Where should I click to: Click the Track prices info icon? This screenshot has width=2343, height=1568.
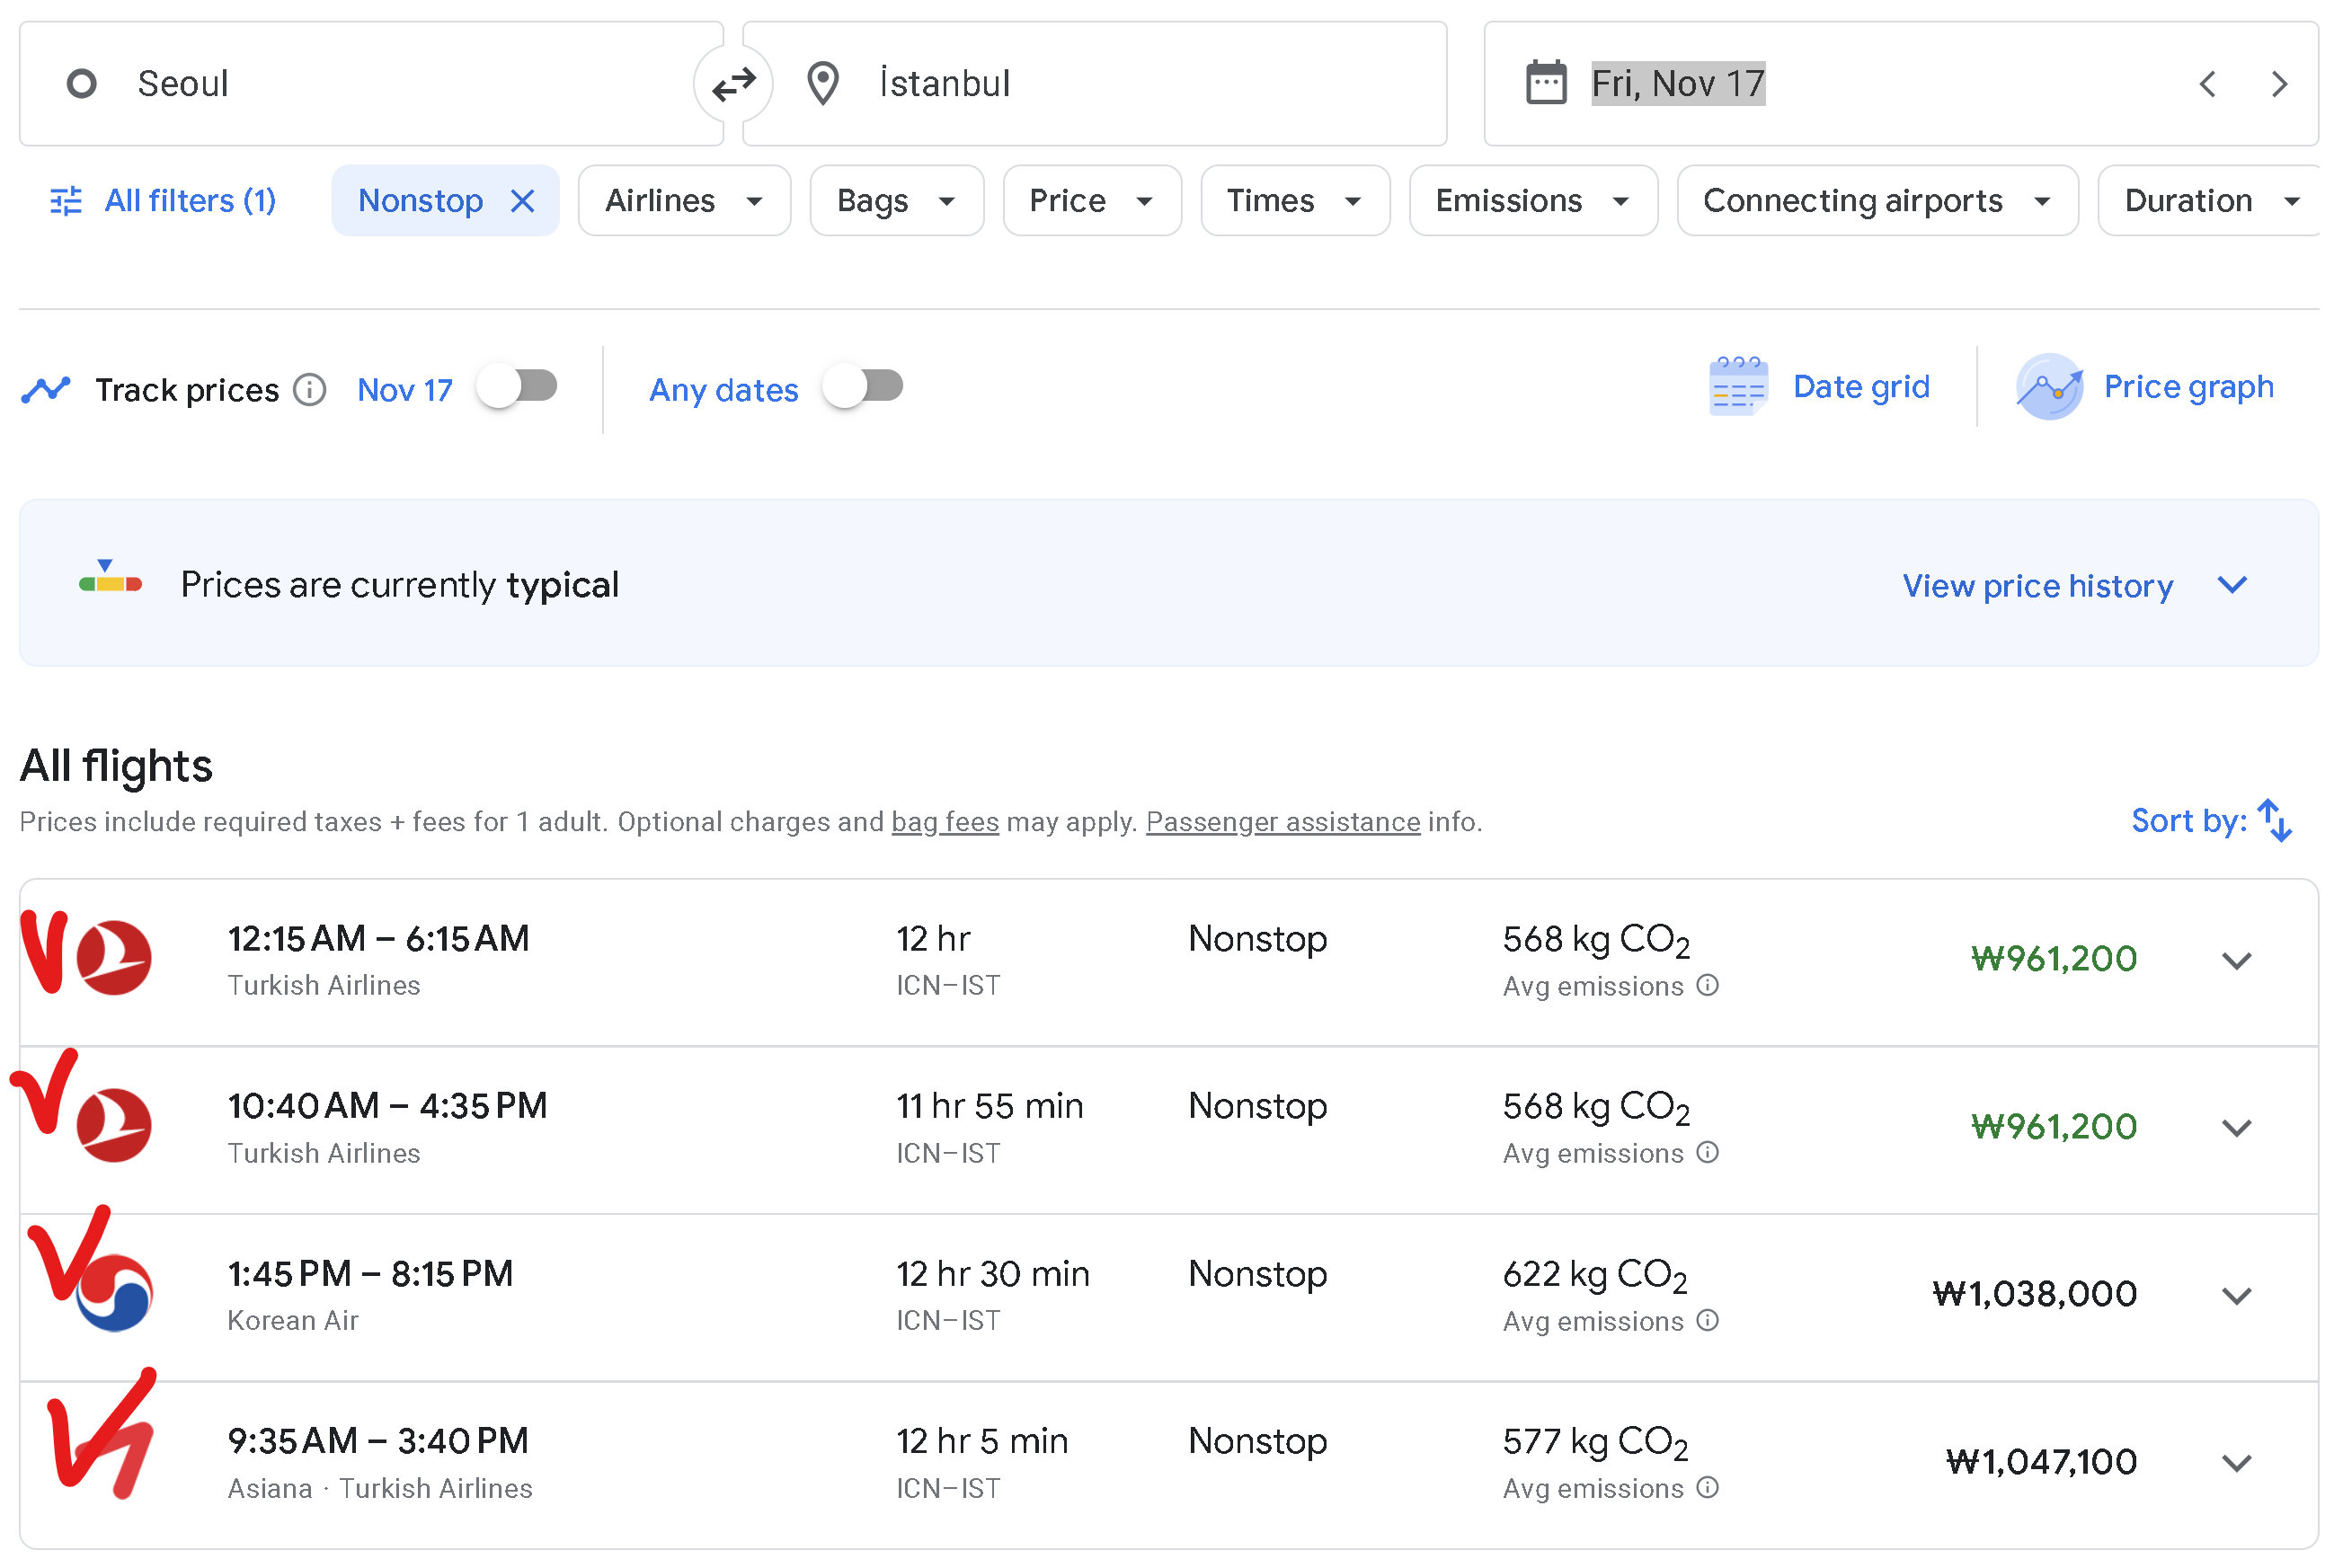310,389
